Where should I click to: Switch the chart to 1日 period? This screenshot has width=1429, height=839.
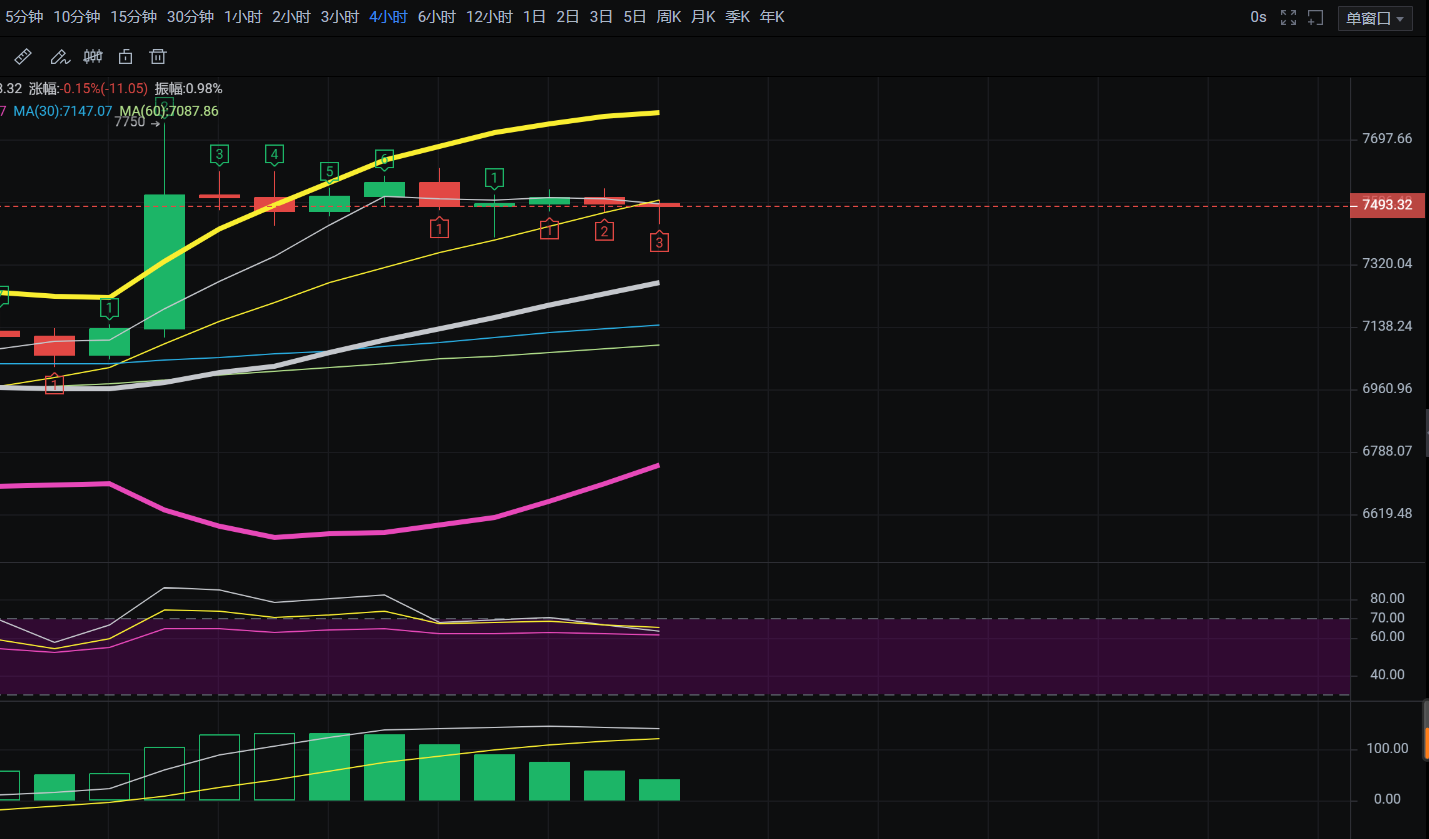(534, 17)
